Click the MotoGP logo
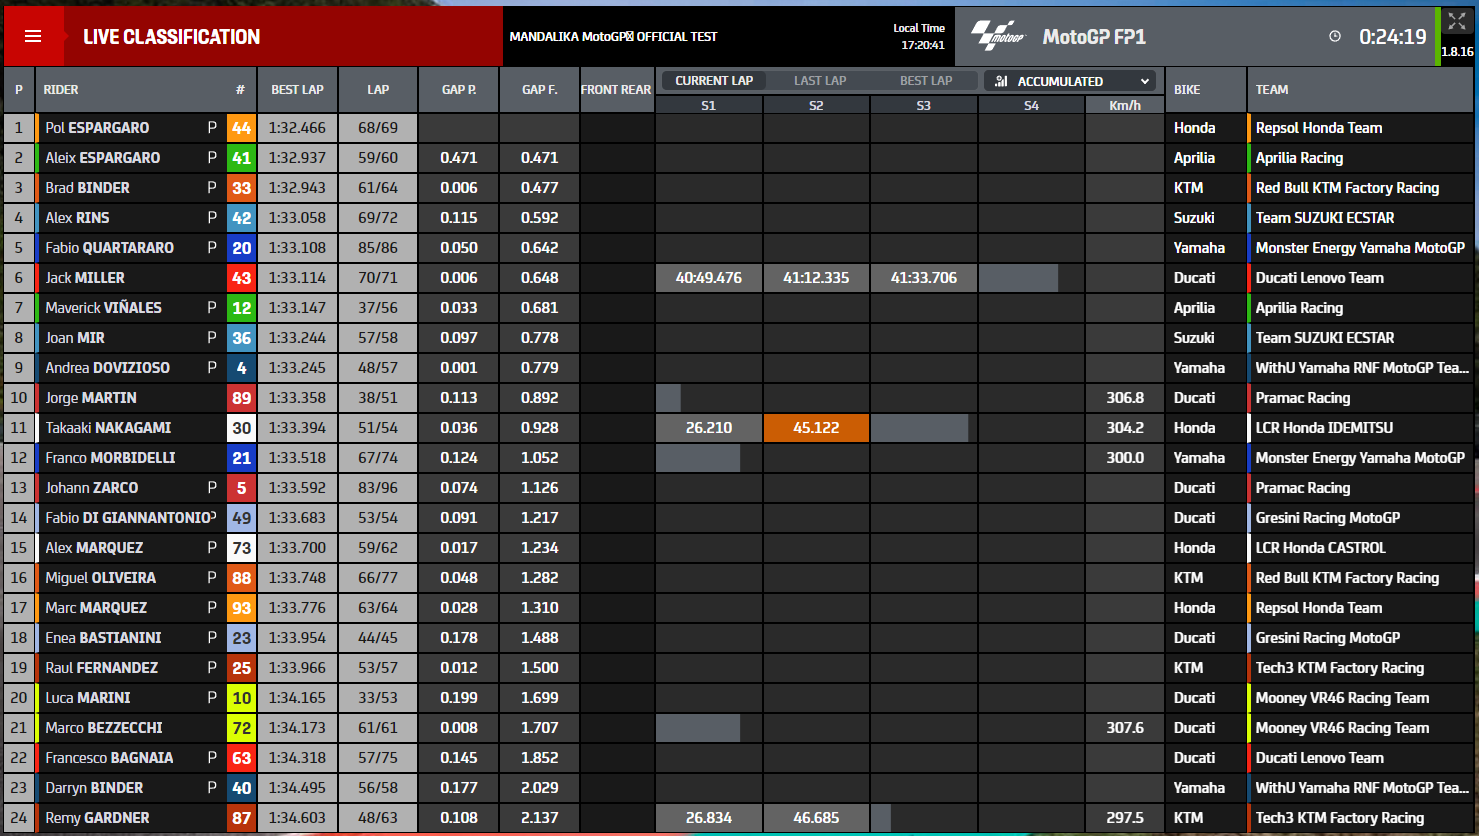1479x836 pixels. [999, 36]
